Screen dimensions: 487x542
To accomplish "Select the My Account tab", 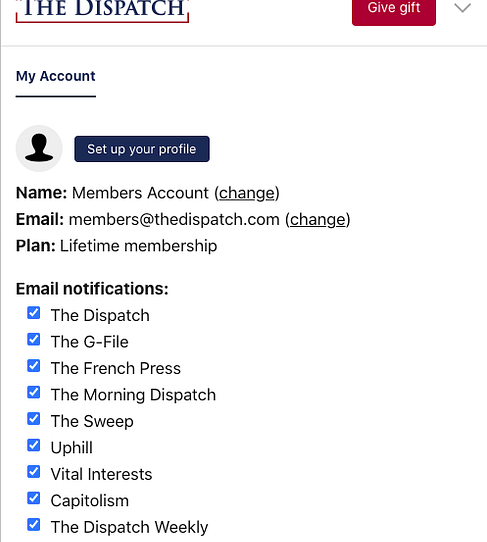I will coord(56,76).
